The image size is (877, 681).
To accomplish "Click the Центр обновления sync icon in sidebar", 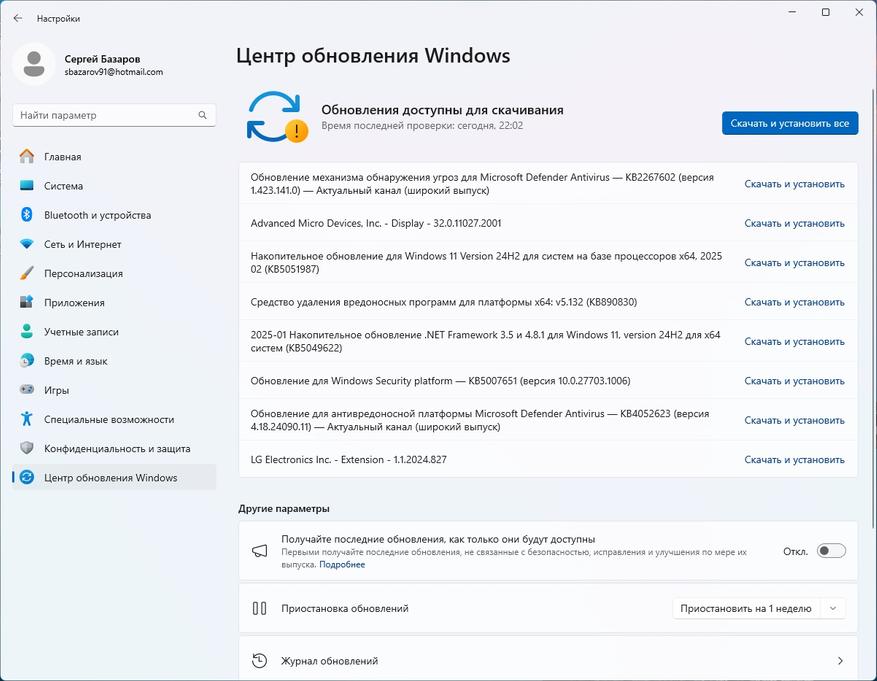I will (26, 477).
